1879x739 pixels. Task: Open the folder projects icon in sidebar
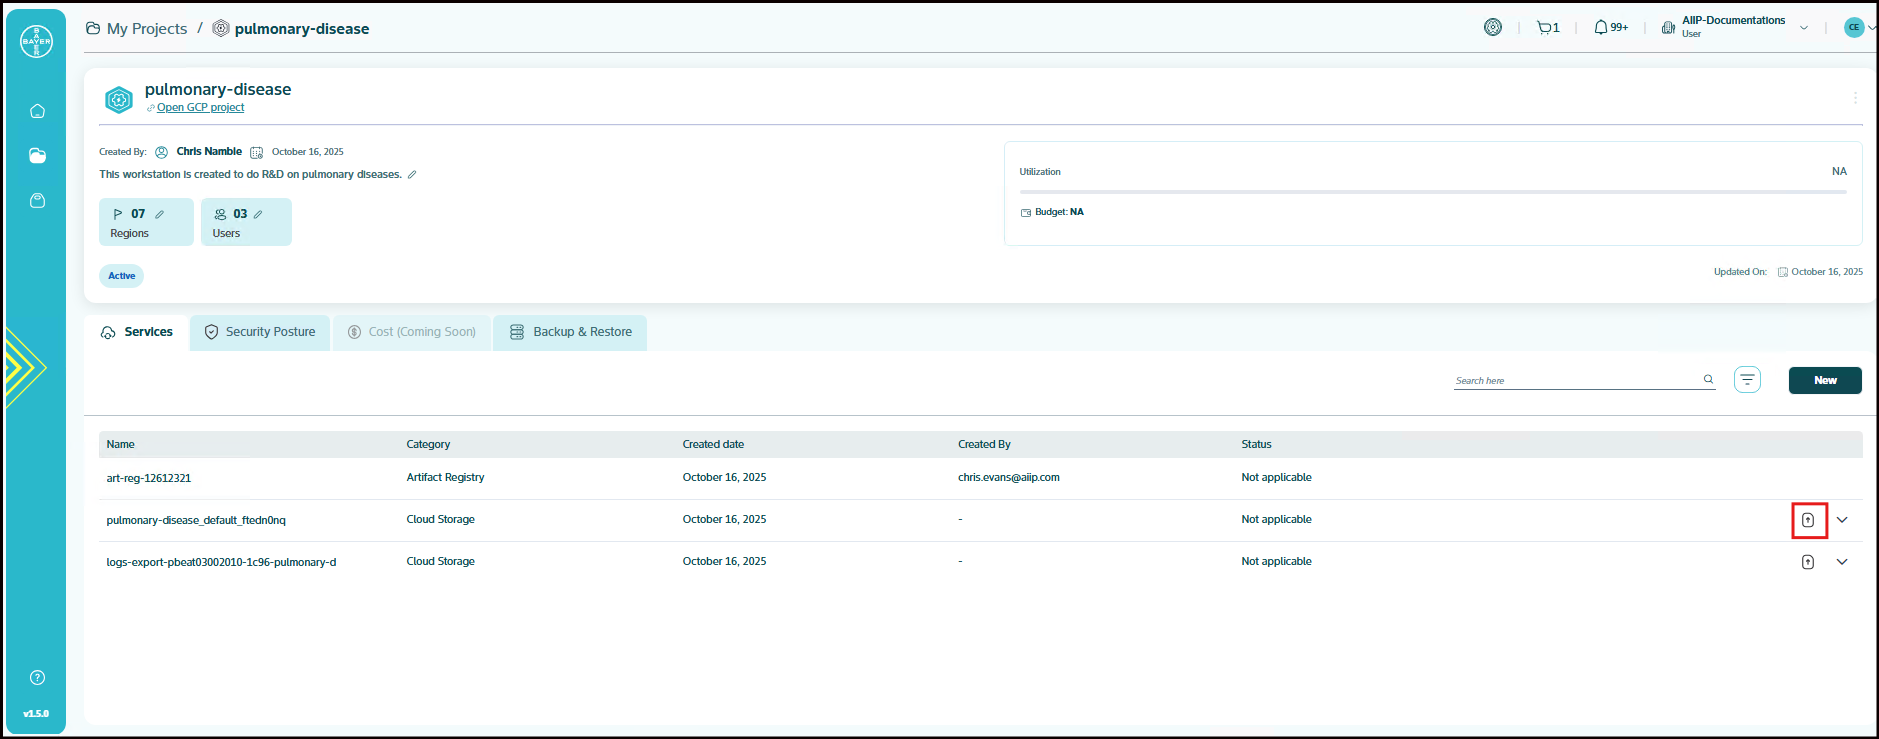click(37, 156)
